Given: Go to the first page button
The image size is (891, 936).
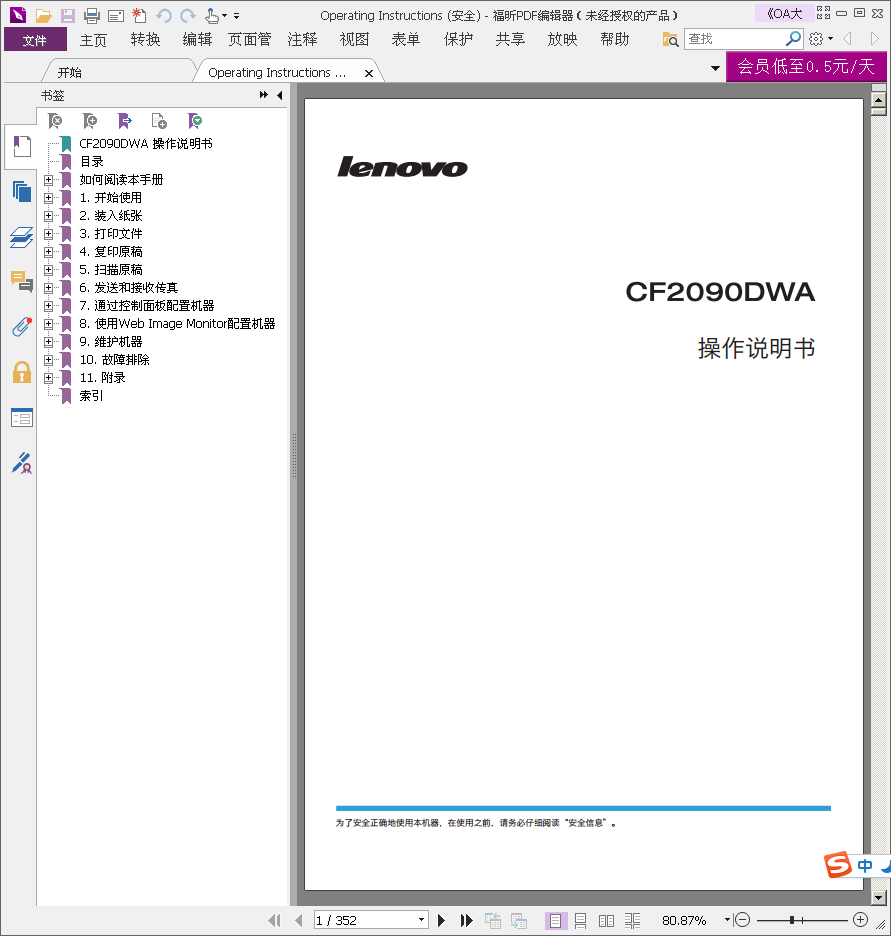Looking at the screenshot, I should (x=274, y=920).
